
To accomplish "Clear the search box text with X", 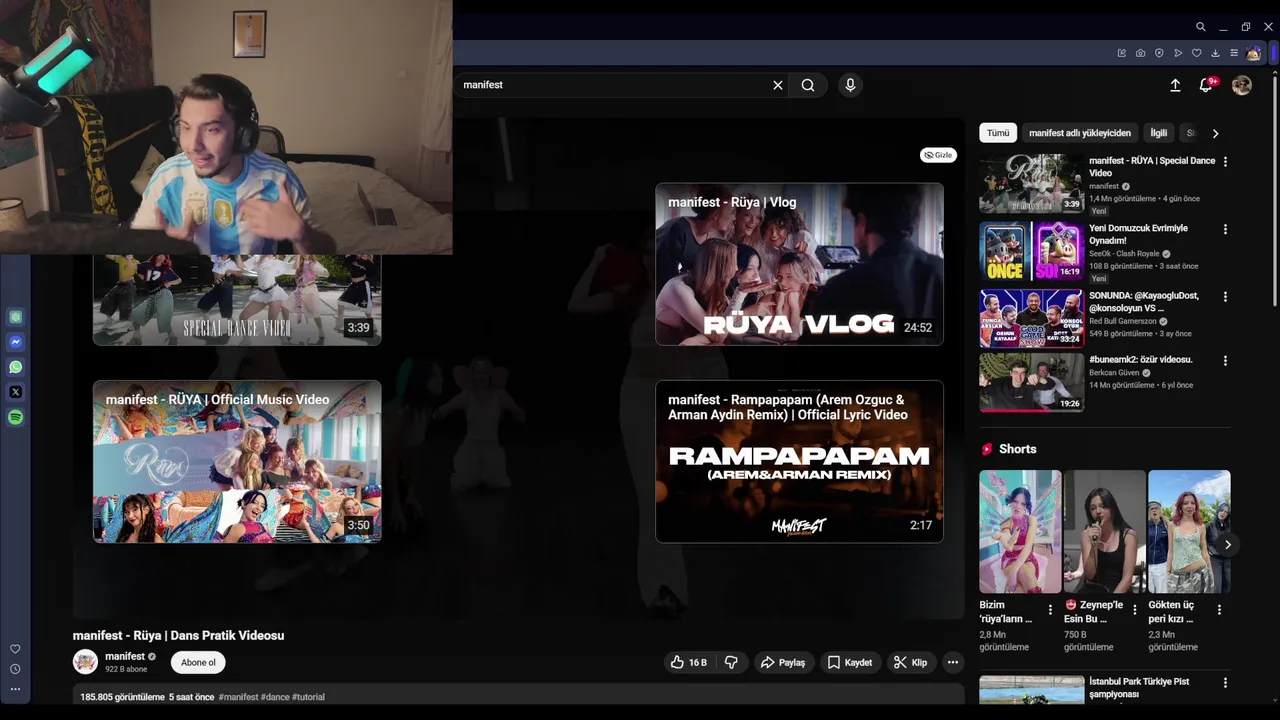I will pyautogui.click(x=778, y=85).
